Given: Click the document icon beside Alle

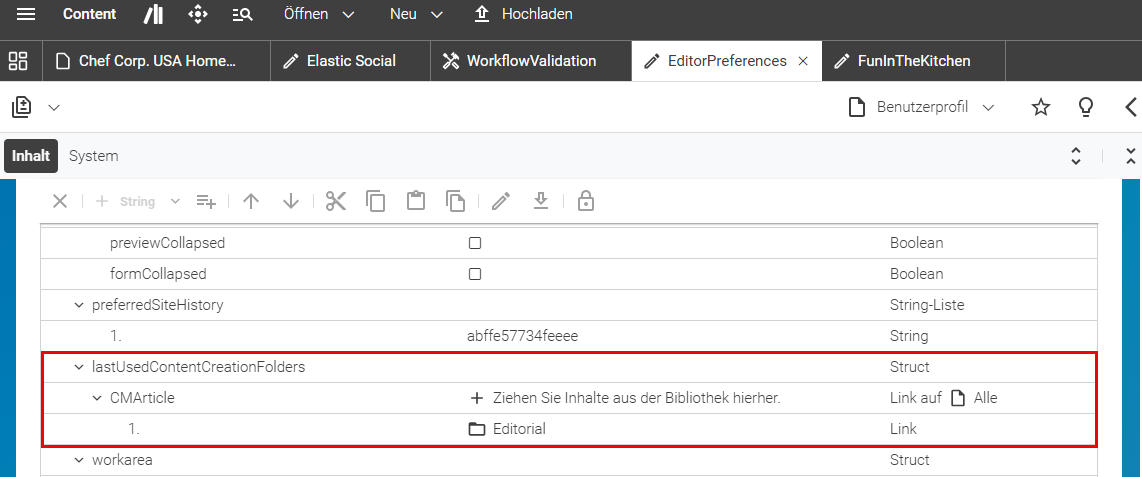Looking at the screenshot, I should pyautogui.click(x=958, y=398).
